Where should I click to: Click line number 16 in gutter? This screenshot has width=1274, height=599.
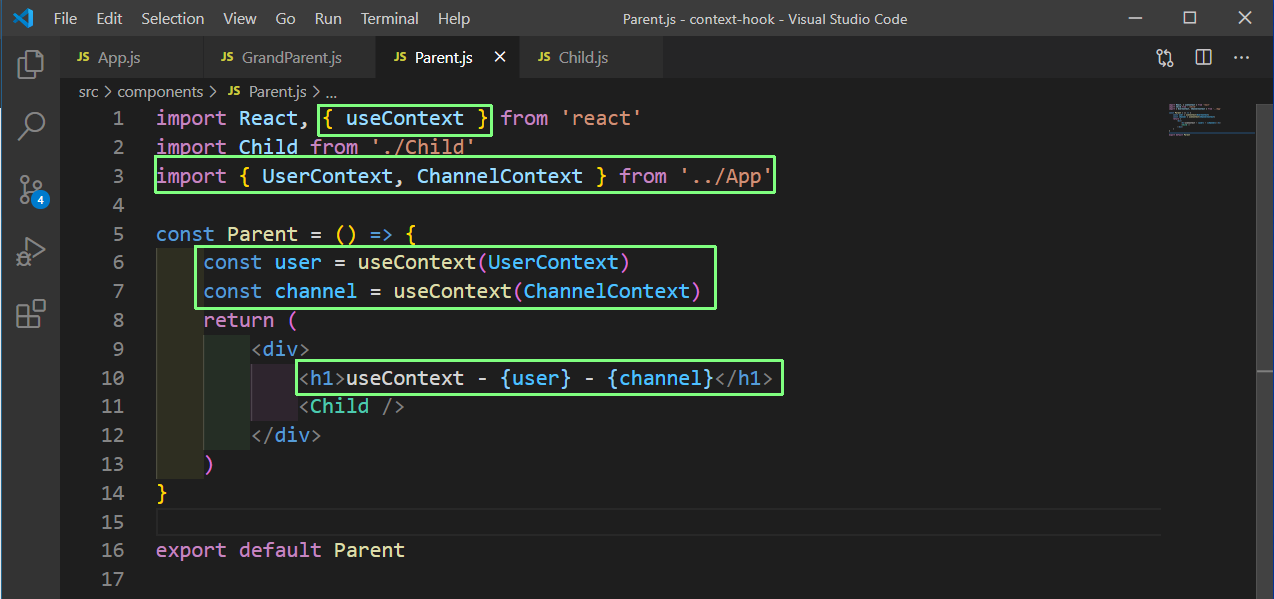click(113, 550)
